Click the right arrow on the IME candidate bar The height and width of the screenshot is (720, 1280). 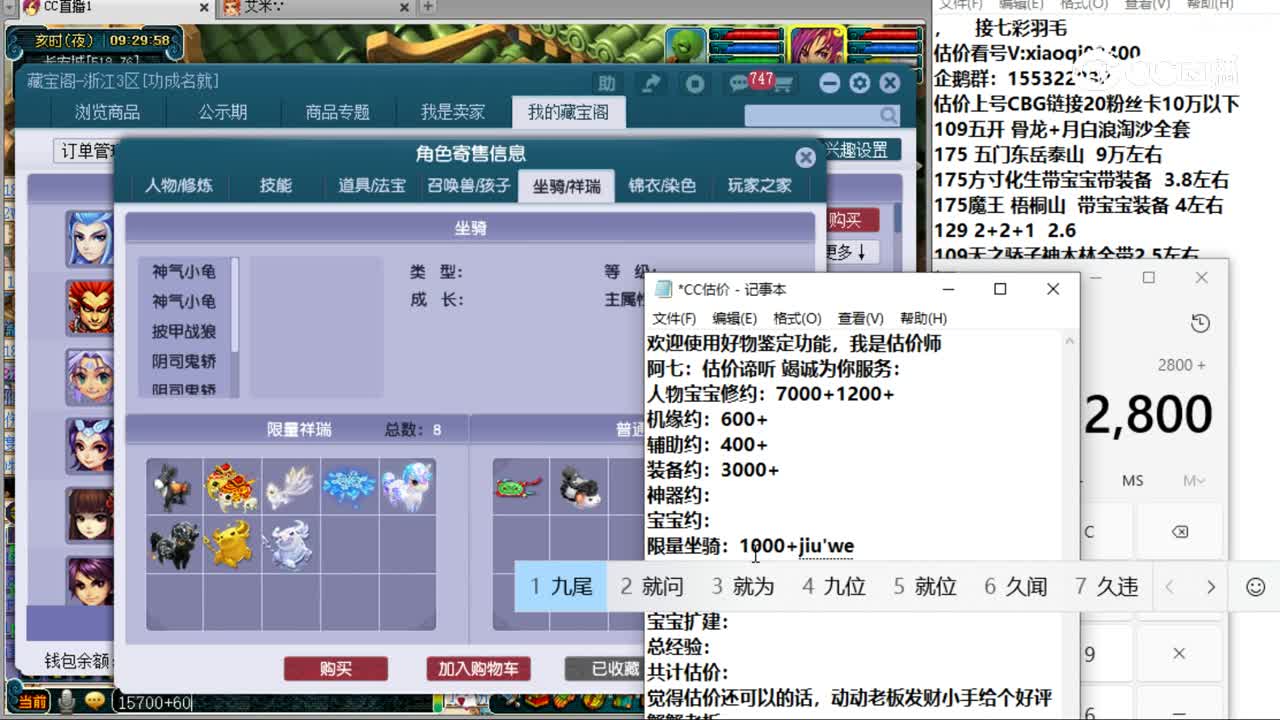tap(1211, 587)
